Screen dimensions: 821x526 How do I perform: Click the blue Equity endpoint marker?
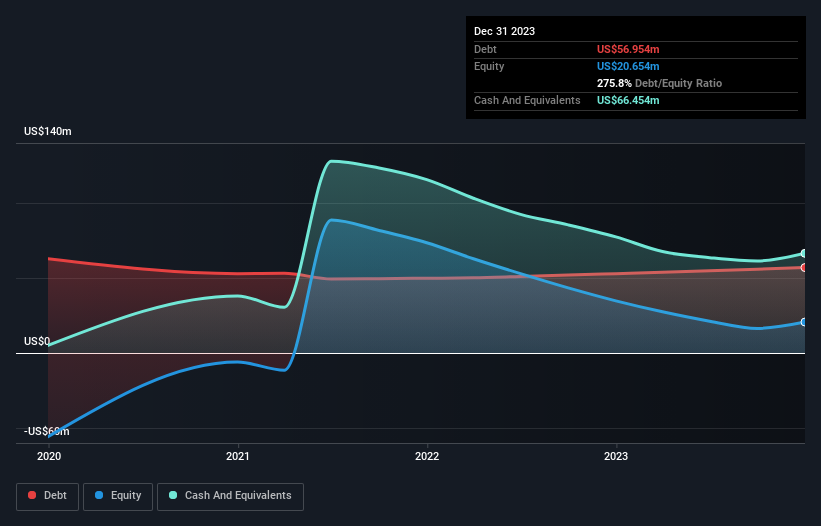click(x=804, y=322)
